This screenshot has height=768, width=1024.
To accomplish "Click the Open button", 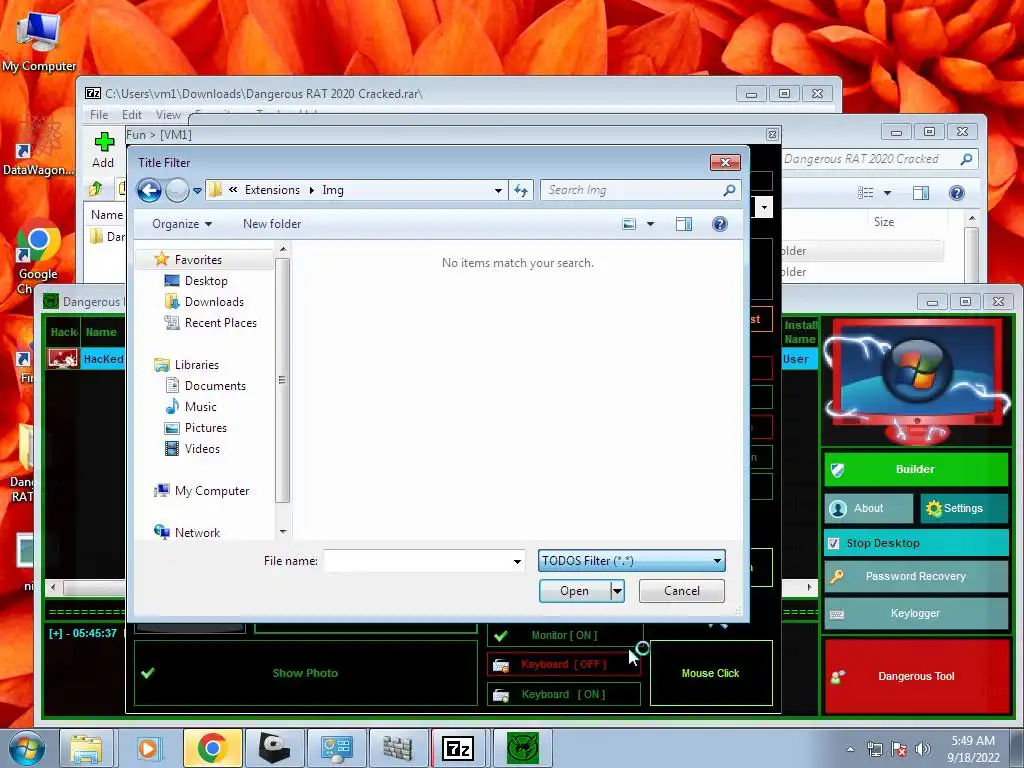I will pyautogui.click(x=575, y=591).
